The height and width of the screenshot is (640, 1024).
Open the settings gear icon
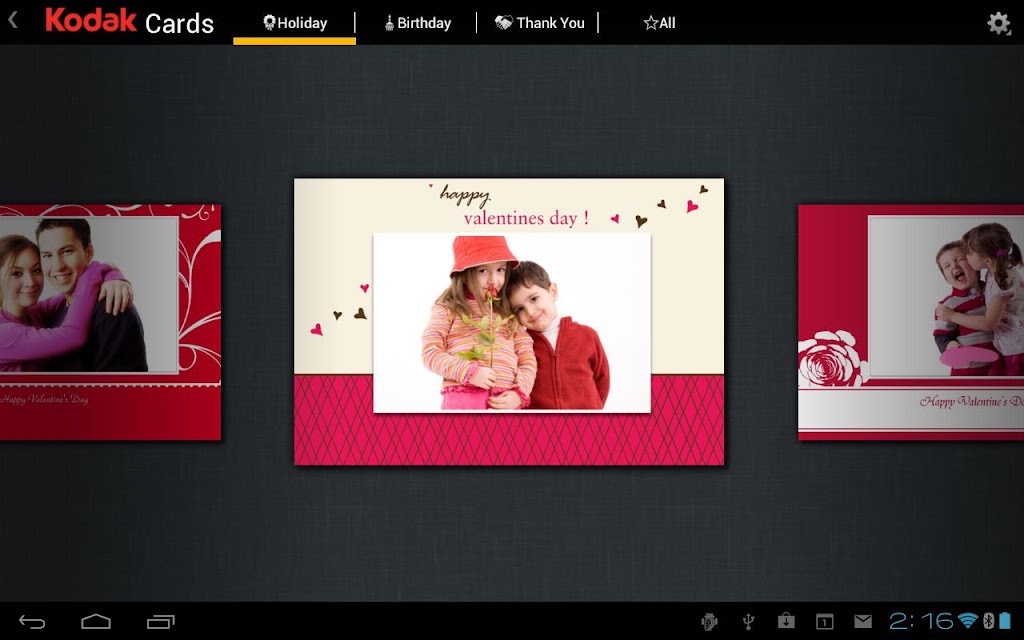pos(999,23)
